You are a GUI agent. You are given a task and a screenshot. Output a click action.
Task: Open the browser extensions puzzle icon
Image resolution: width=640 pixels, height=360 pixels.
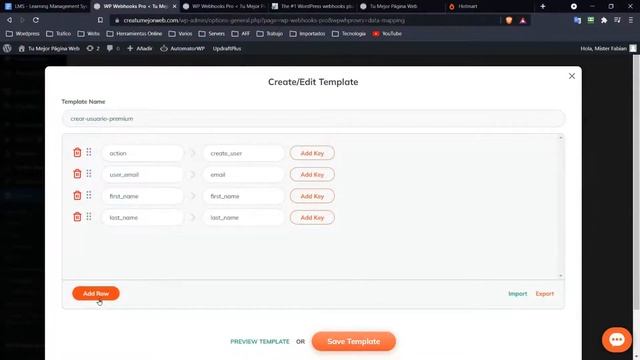[x=604, y=20]
